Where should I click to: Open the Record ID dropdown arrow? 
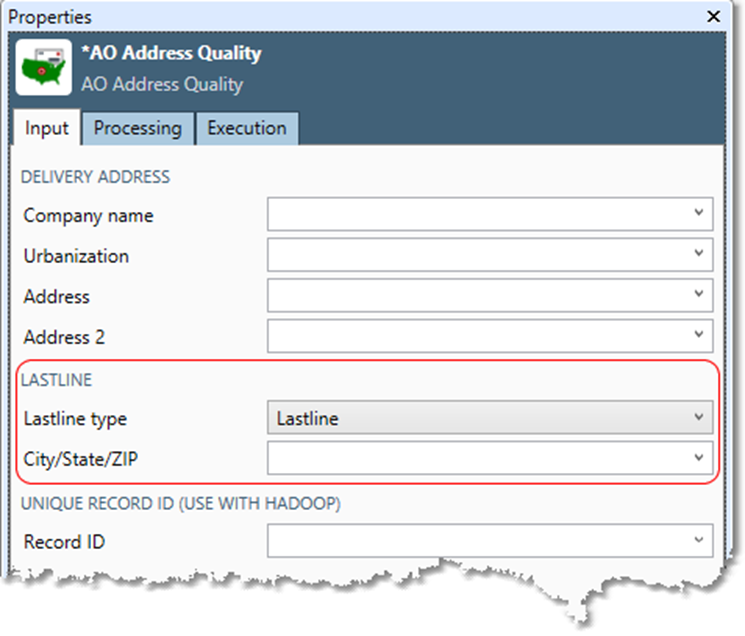[699, 542]
